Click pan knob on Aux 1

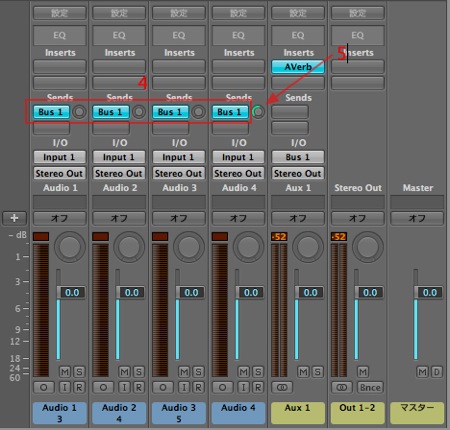(308, 247)
